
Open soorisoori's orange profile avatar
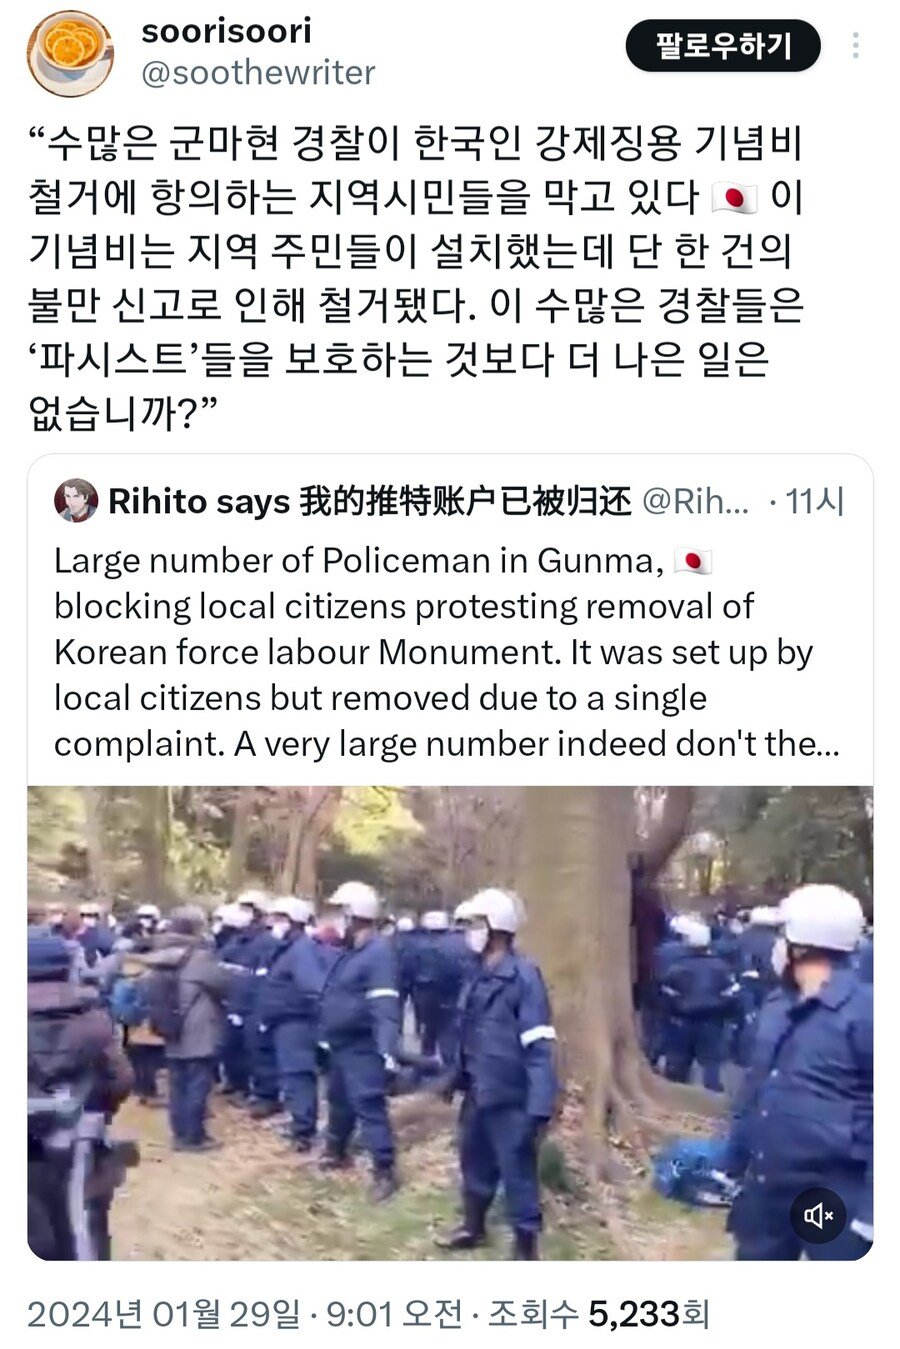tap(70, 53)
